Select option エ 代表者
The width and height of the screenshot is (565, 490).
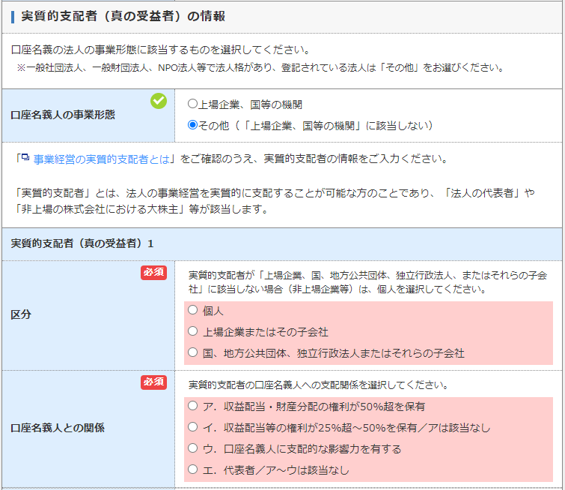click(x=193, y=469)
